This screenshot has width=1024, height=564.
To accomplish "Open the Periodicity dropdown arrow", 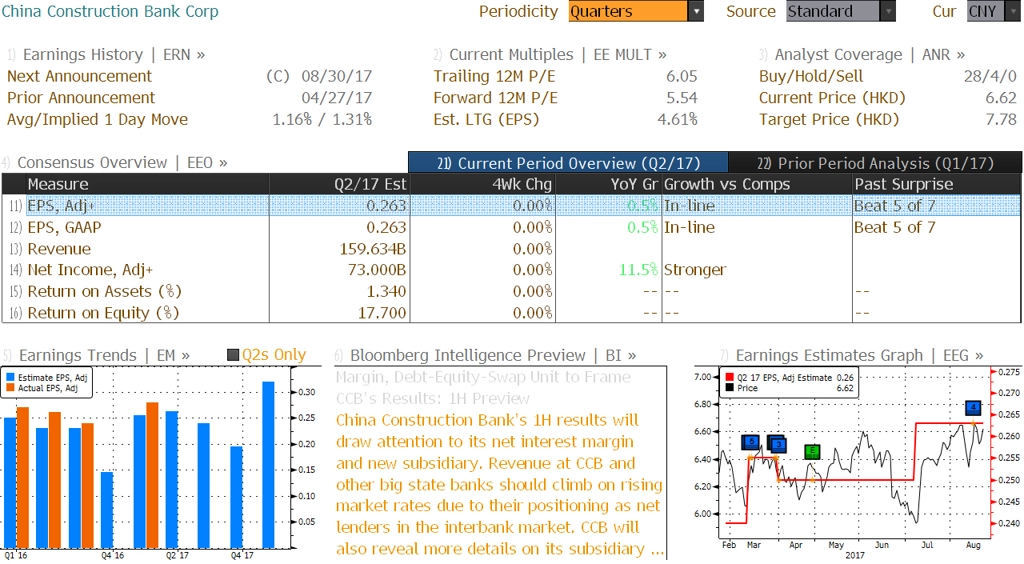I will pyautogui.click(x=696, y=11).
